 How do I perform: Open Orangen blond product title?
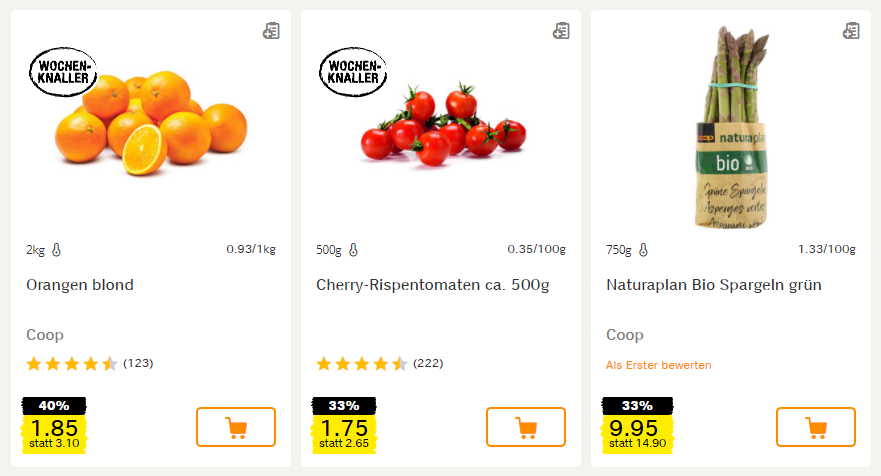click(80, 285)
